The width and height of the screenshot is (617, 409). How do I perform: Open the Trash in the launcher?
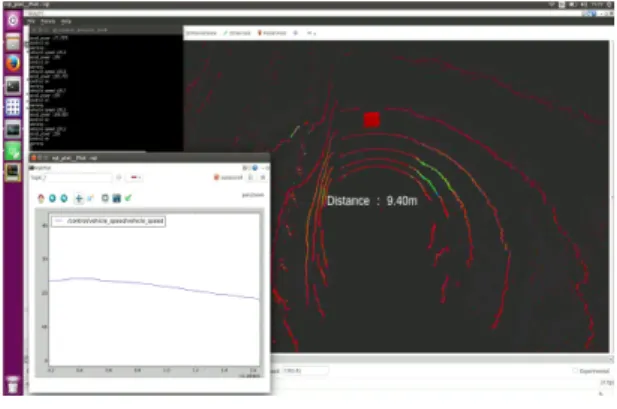13,385
